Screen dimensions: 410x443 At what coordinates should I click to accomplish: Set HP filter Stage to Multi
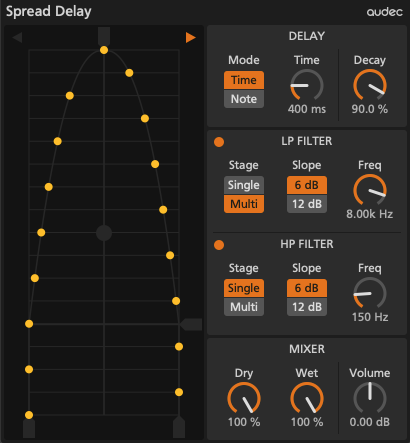click(x=244, y=307)
